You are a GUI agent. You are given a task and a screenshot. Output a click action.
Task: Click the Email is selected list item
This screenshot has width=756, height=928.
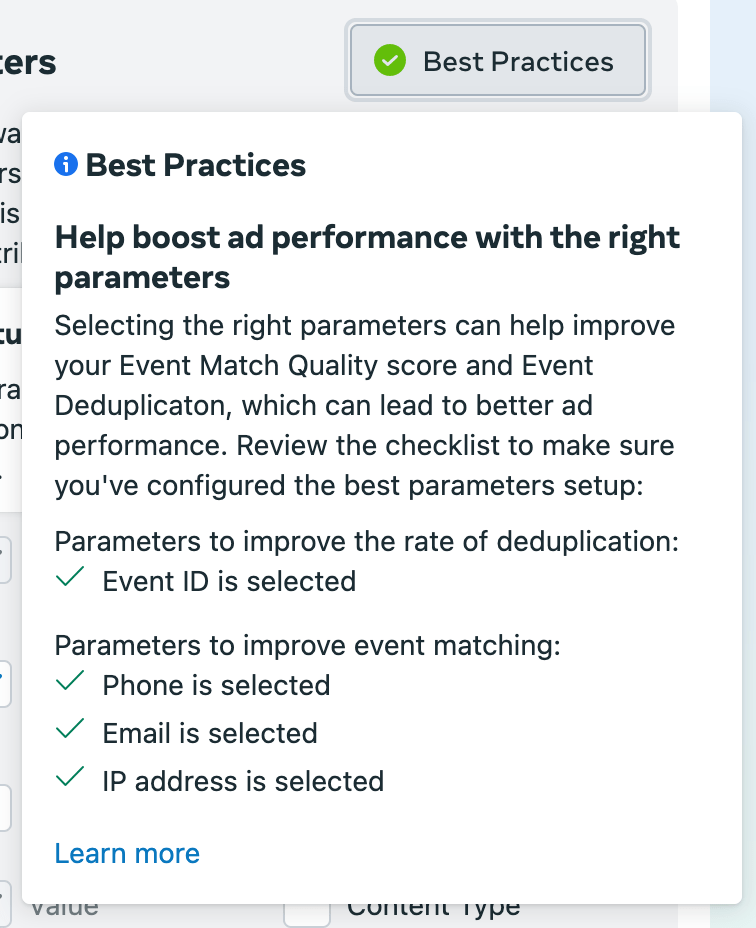pyautogui.click(x=210, y=733)
